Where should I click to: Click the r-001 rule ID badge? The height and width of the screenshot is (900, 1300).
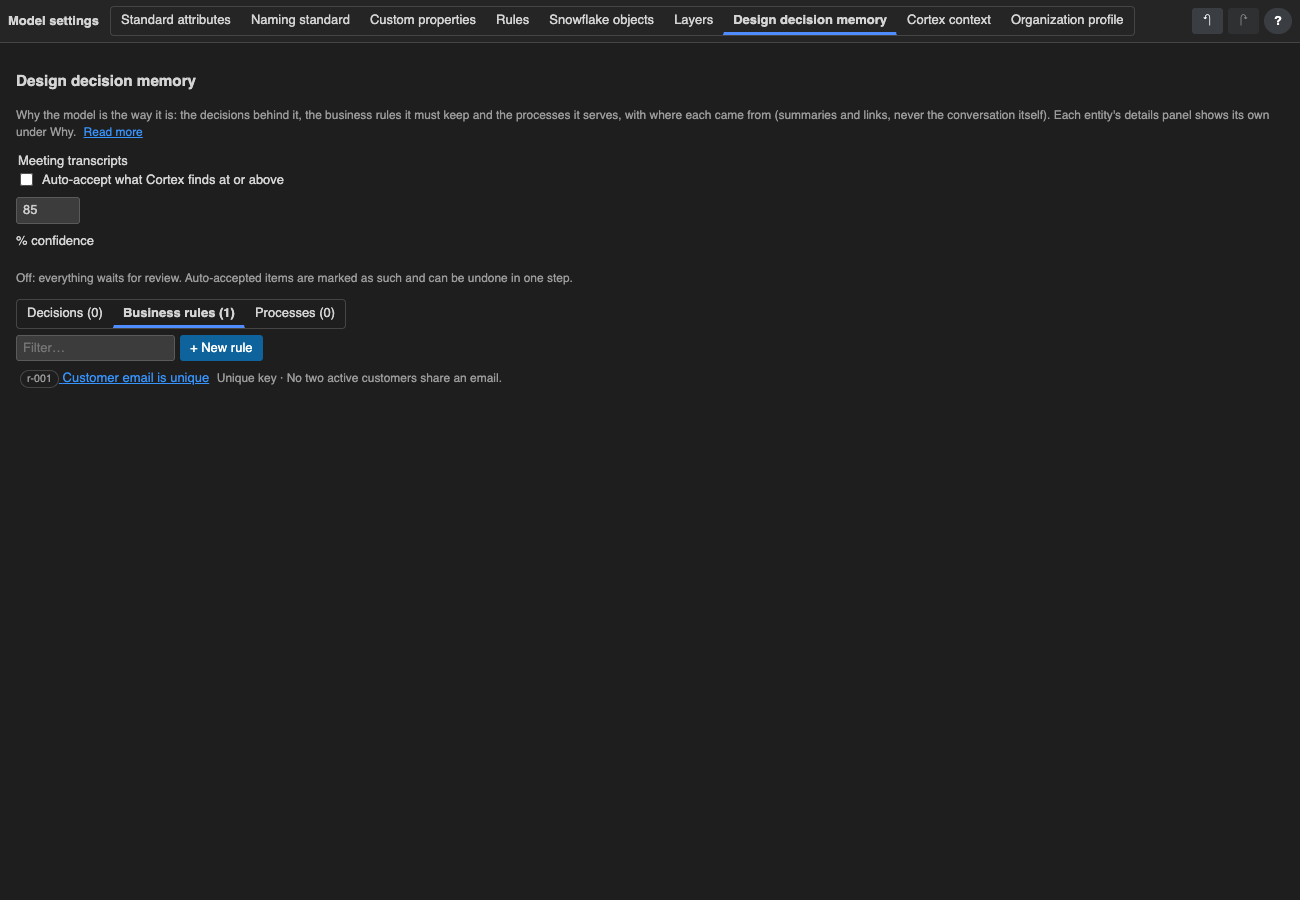tap(39, 379)
